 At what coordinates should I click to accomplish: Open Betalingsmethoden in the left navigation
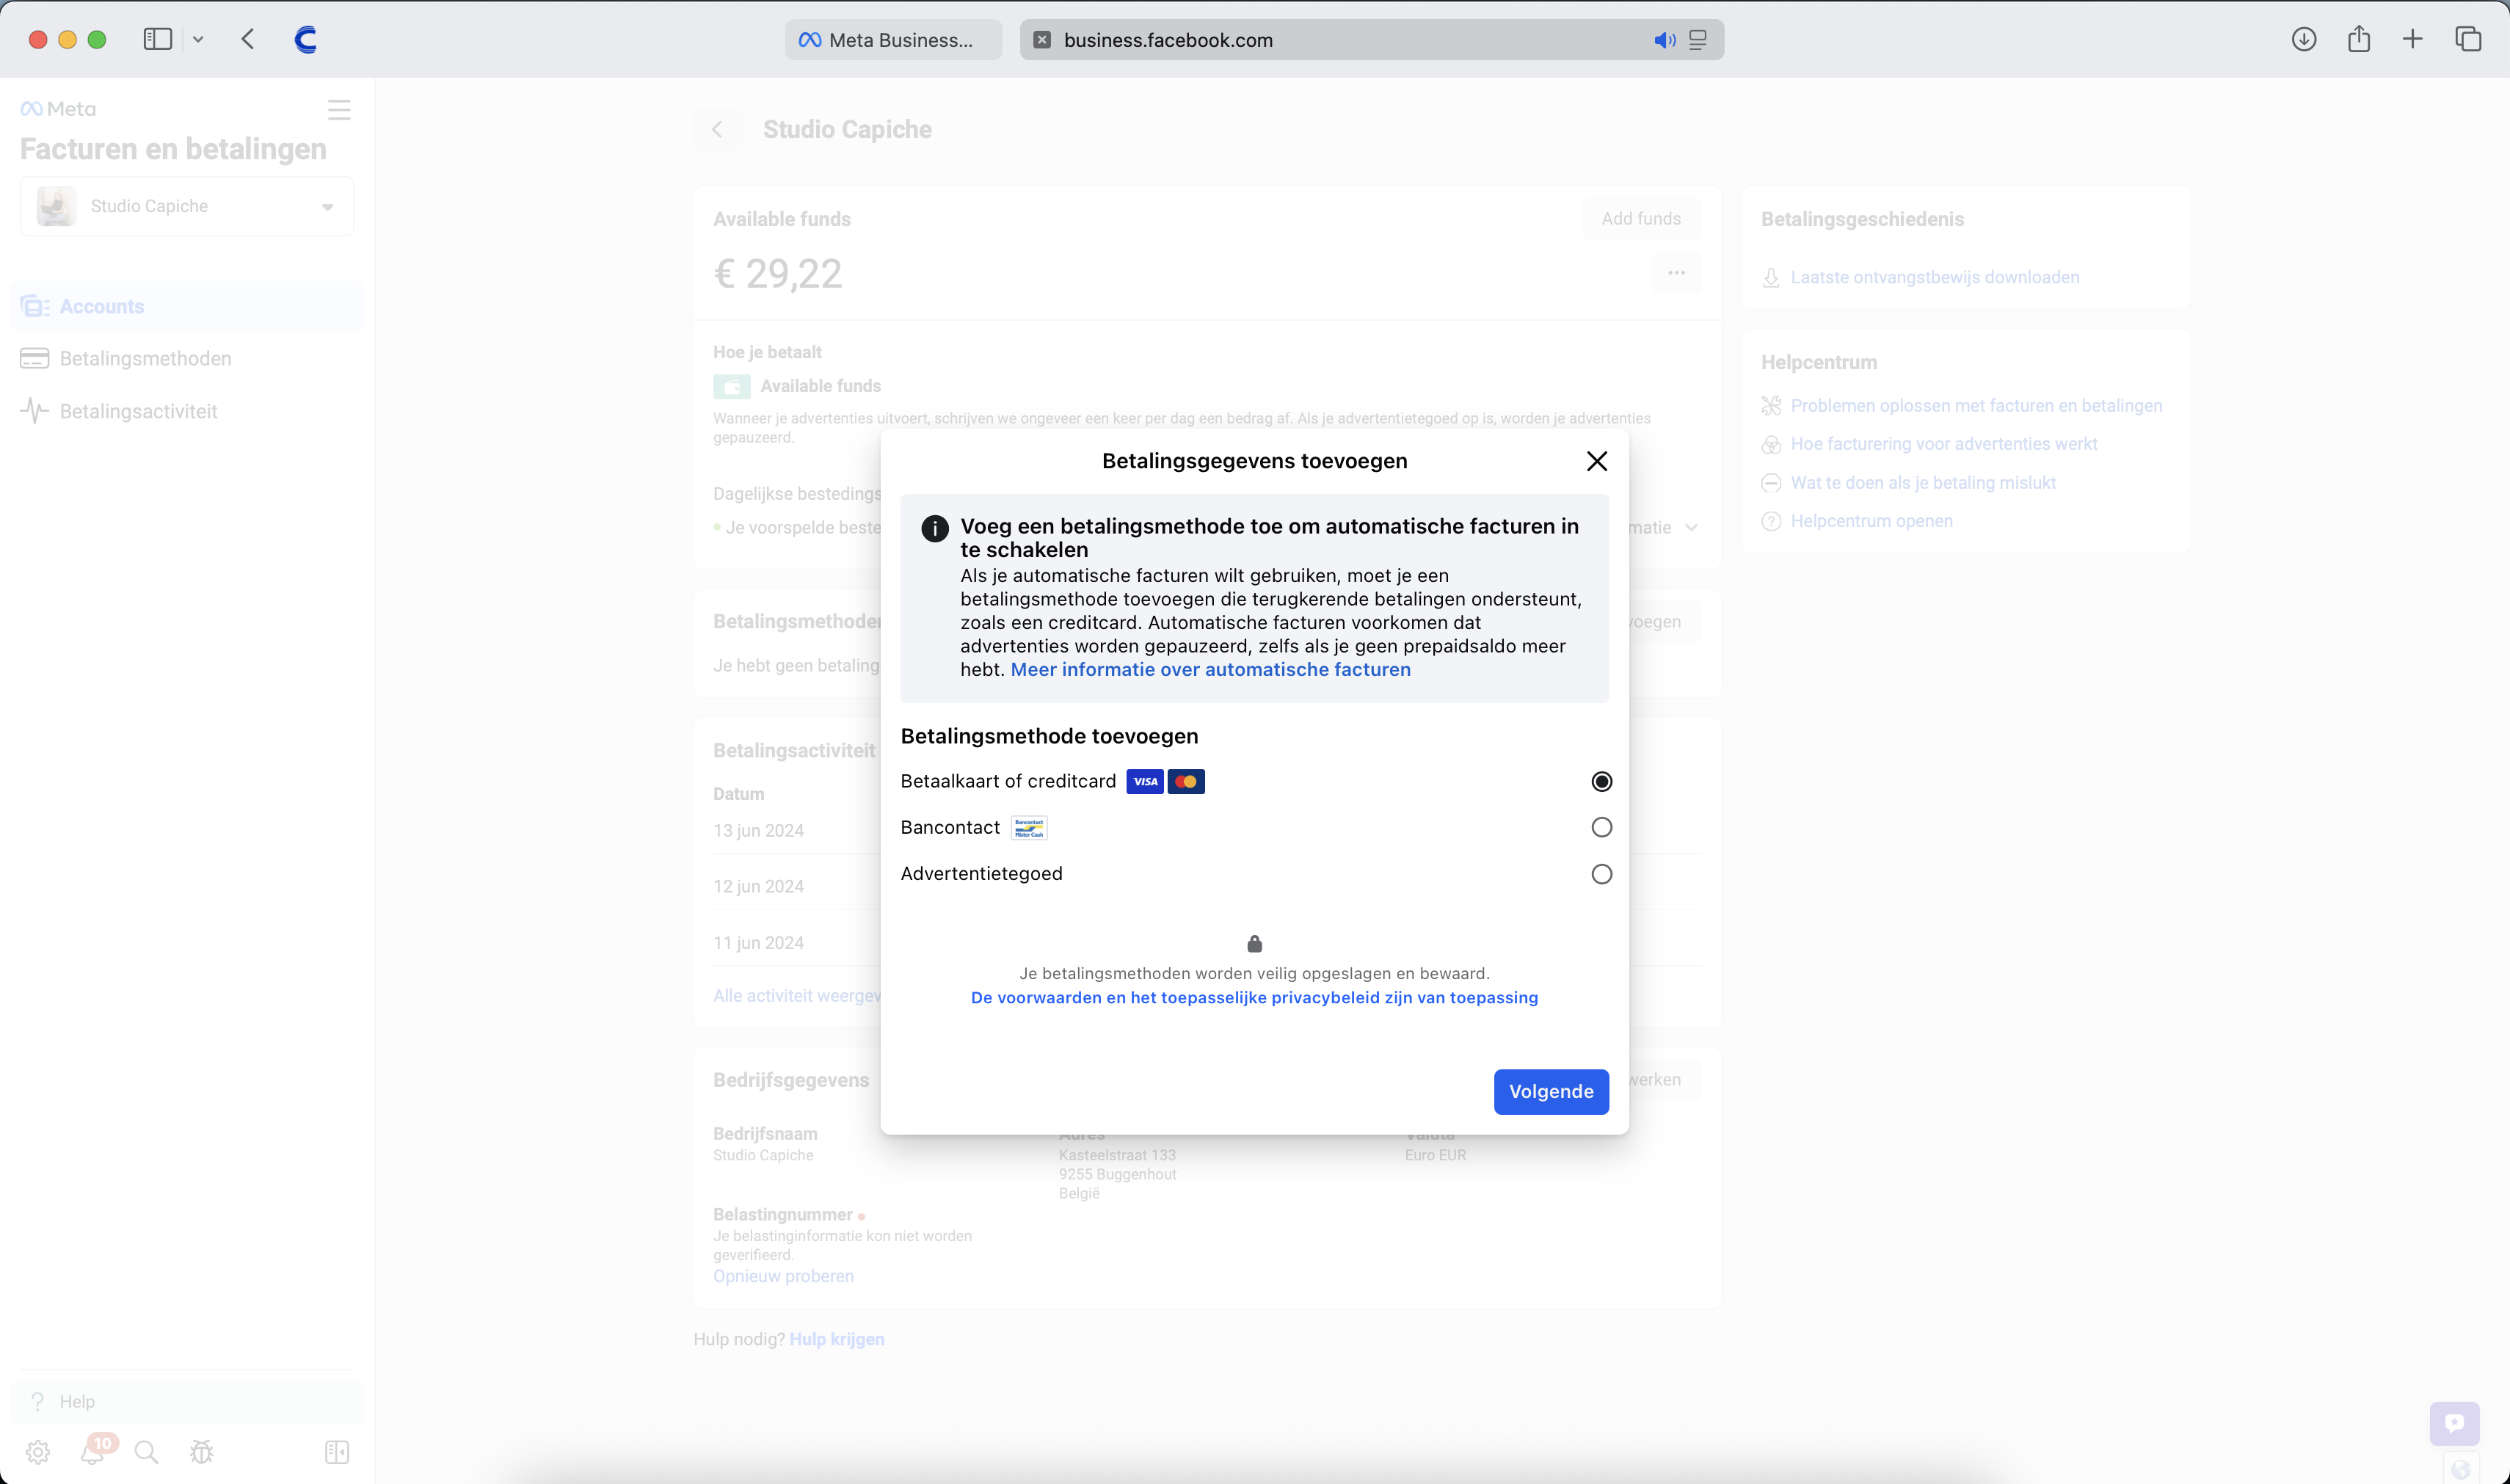[x=187, y=358]
